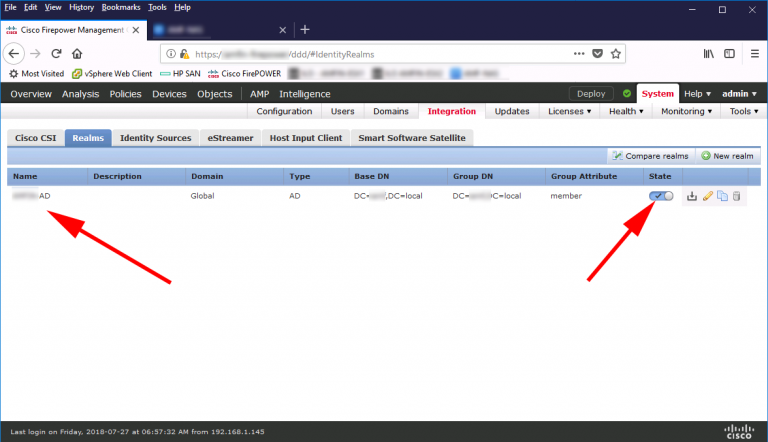Go to Domains submenu

tap(391, 111)
